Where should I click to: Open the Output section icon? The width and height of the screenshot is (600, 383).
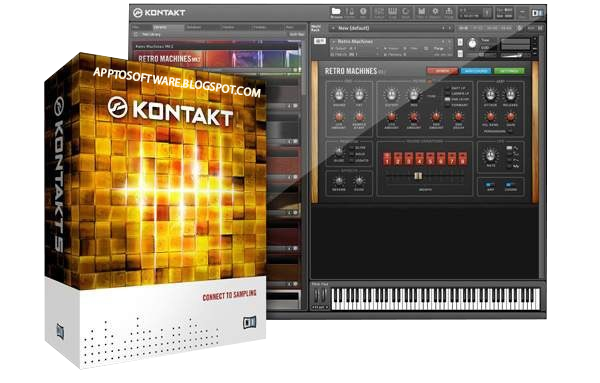[x=379, y=12]
